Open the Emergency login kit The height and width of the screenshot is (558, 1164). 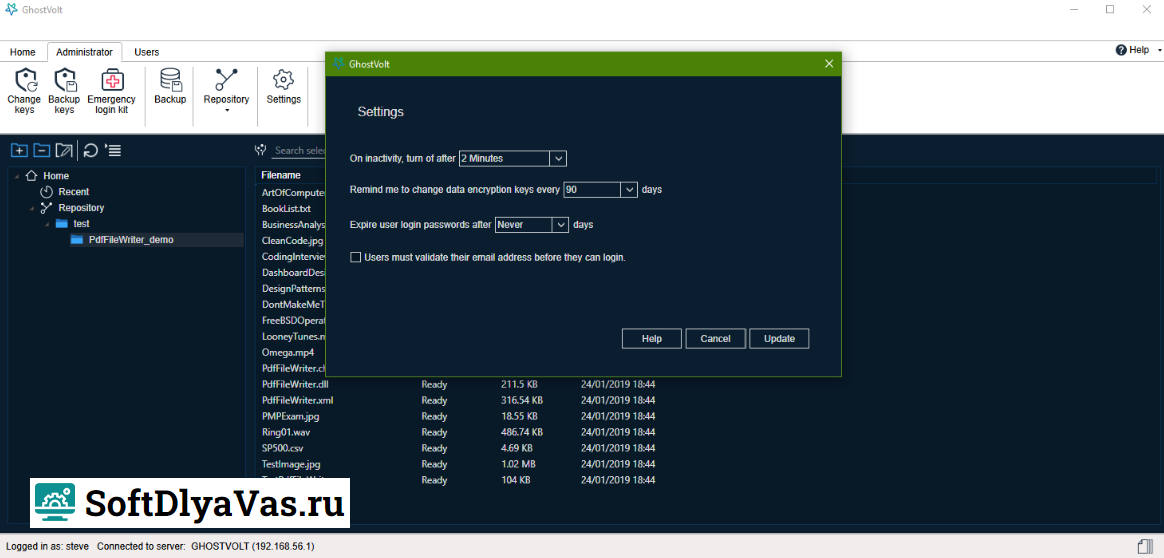coord(111,91)
